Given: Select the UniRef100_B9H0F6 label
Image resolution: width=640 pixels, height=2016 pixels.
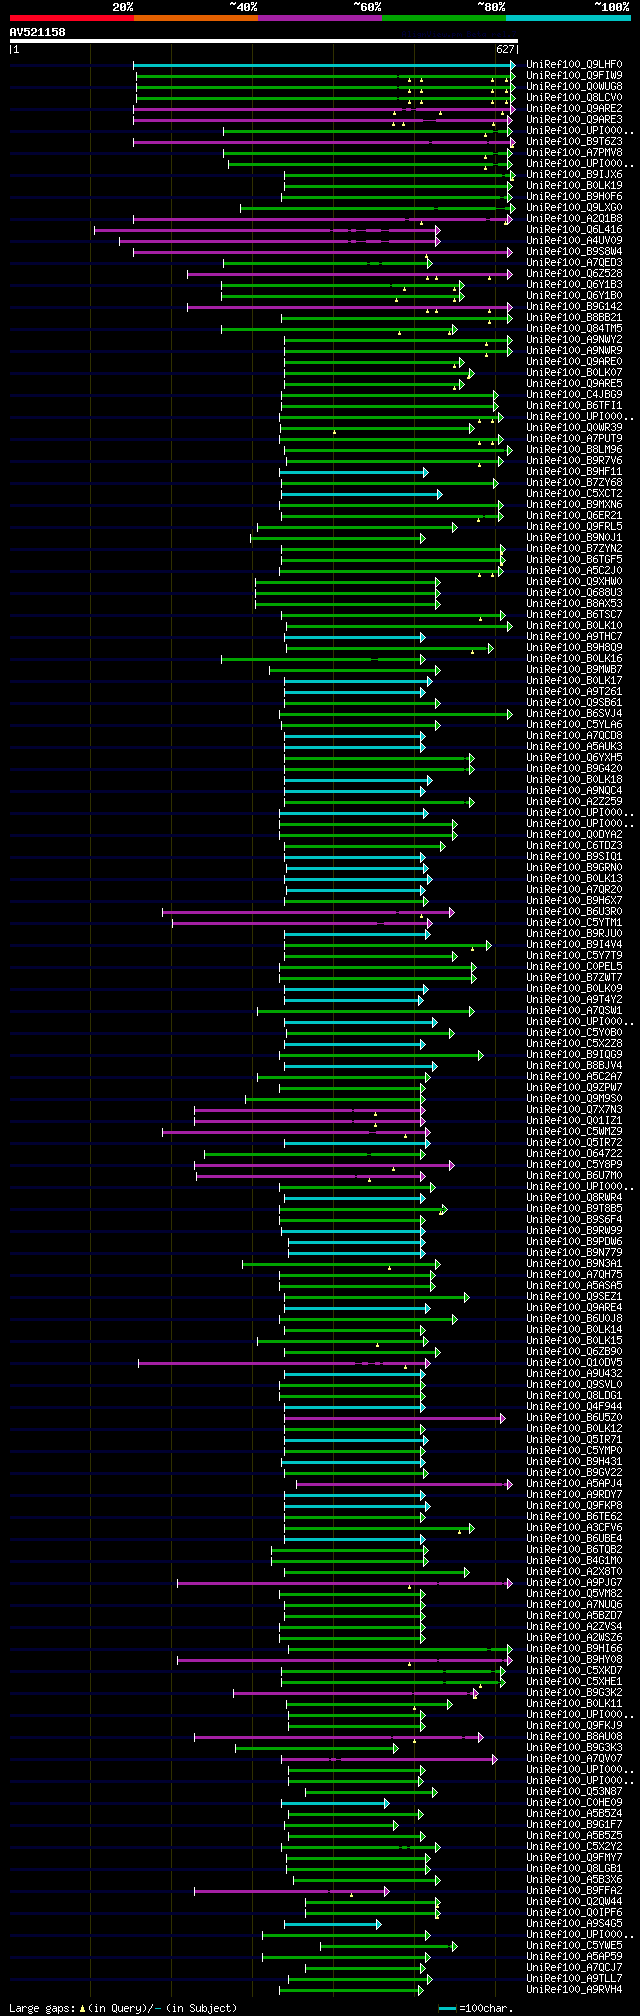Looking at the screenshot, I should pos(574,197).
